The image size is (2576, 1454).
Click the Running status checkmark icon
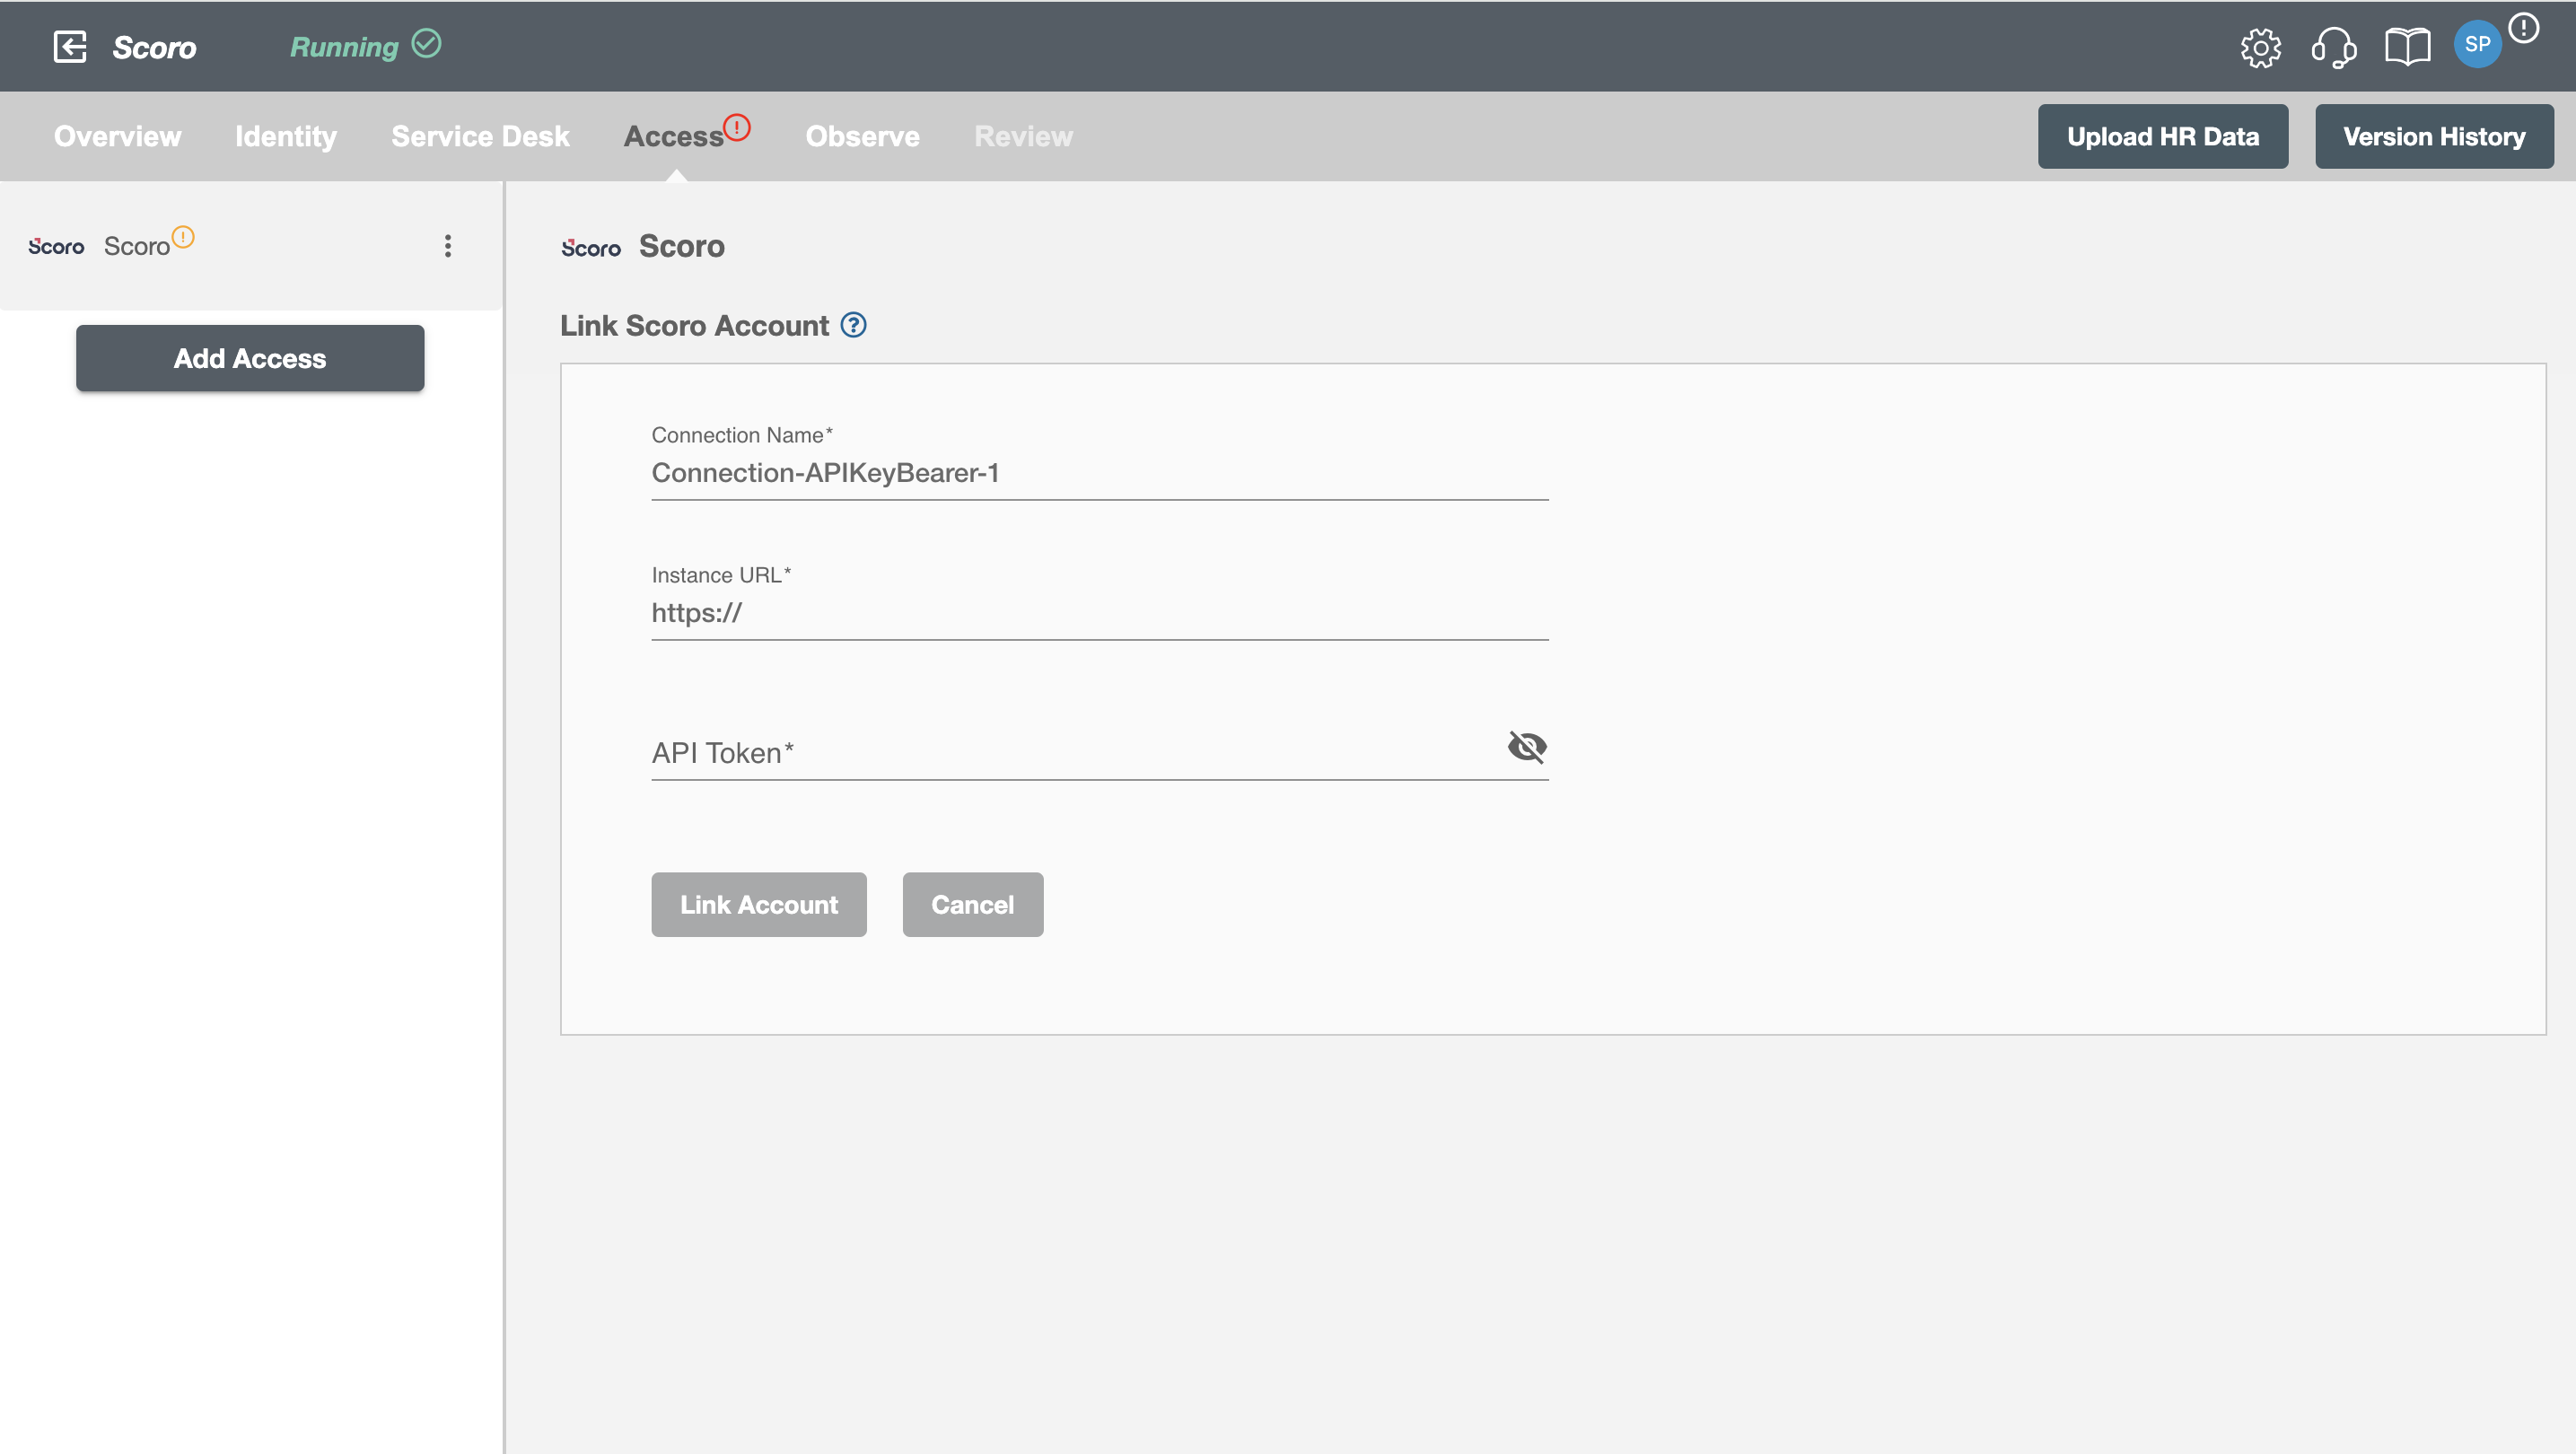[x=427, y=44]
